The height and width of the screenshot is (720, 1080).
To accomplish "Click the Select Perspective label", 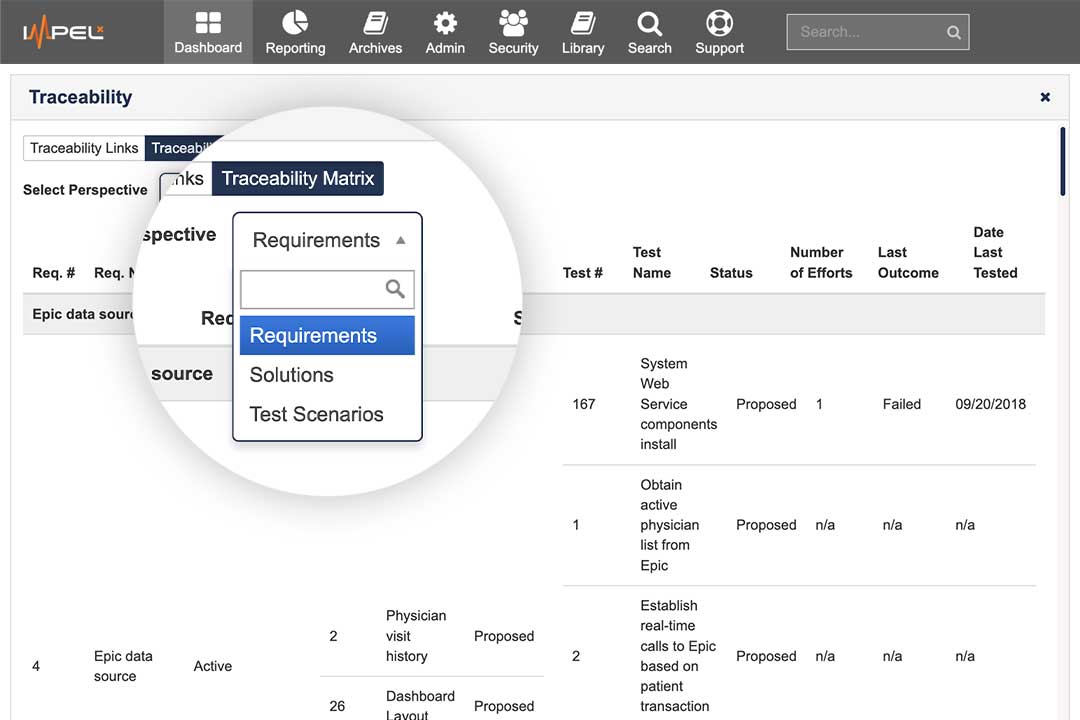I will [85, 189].
